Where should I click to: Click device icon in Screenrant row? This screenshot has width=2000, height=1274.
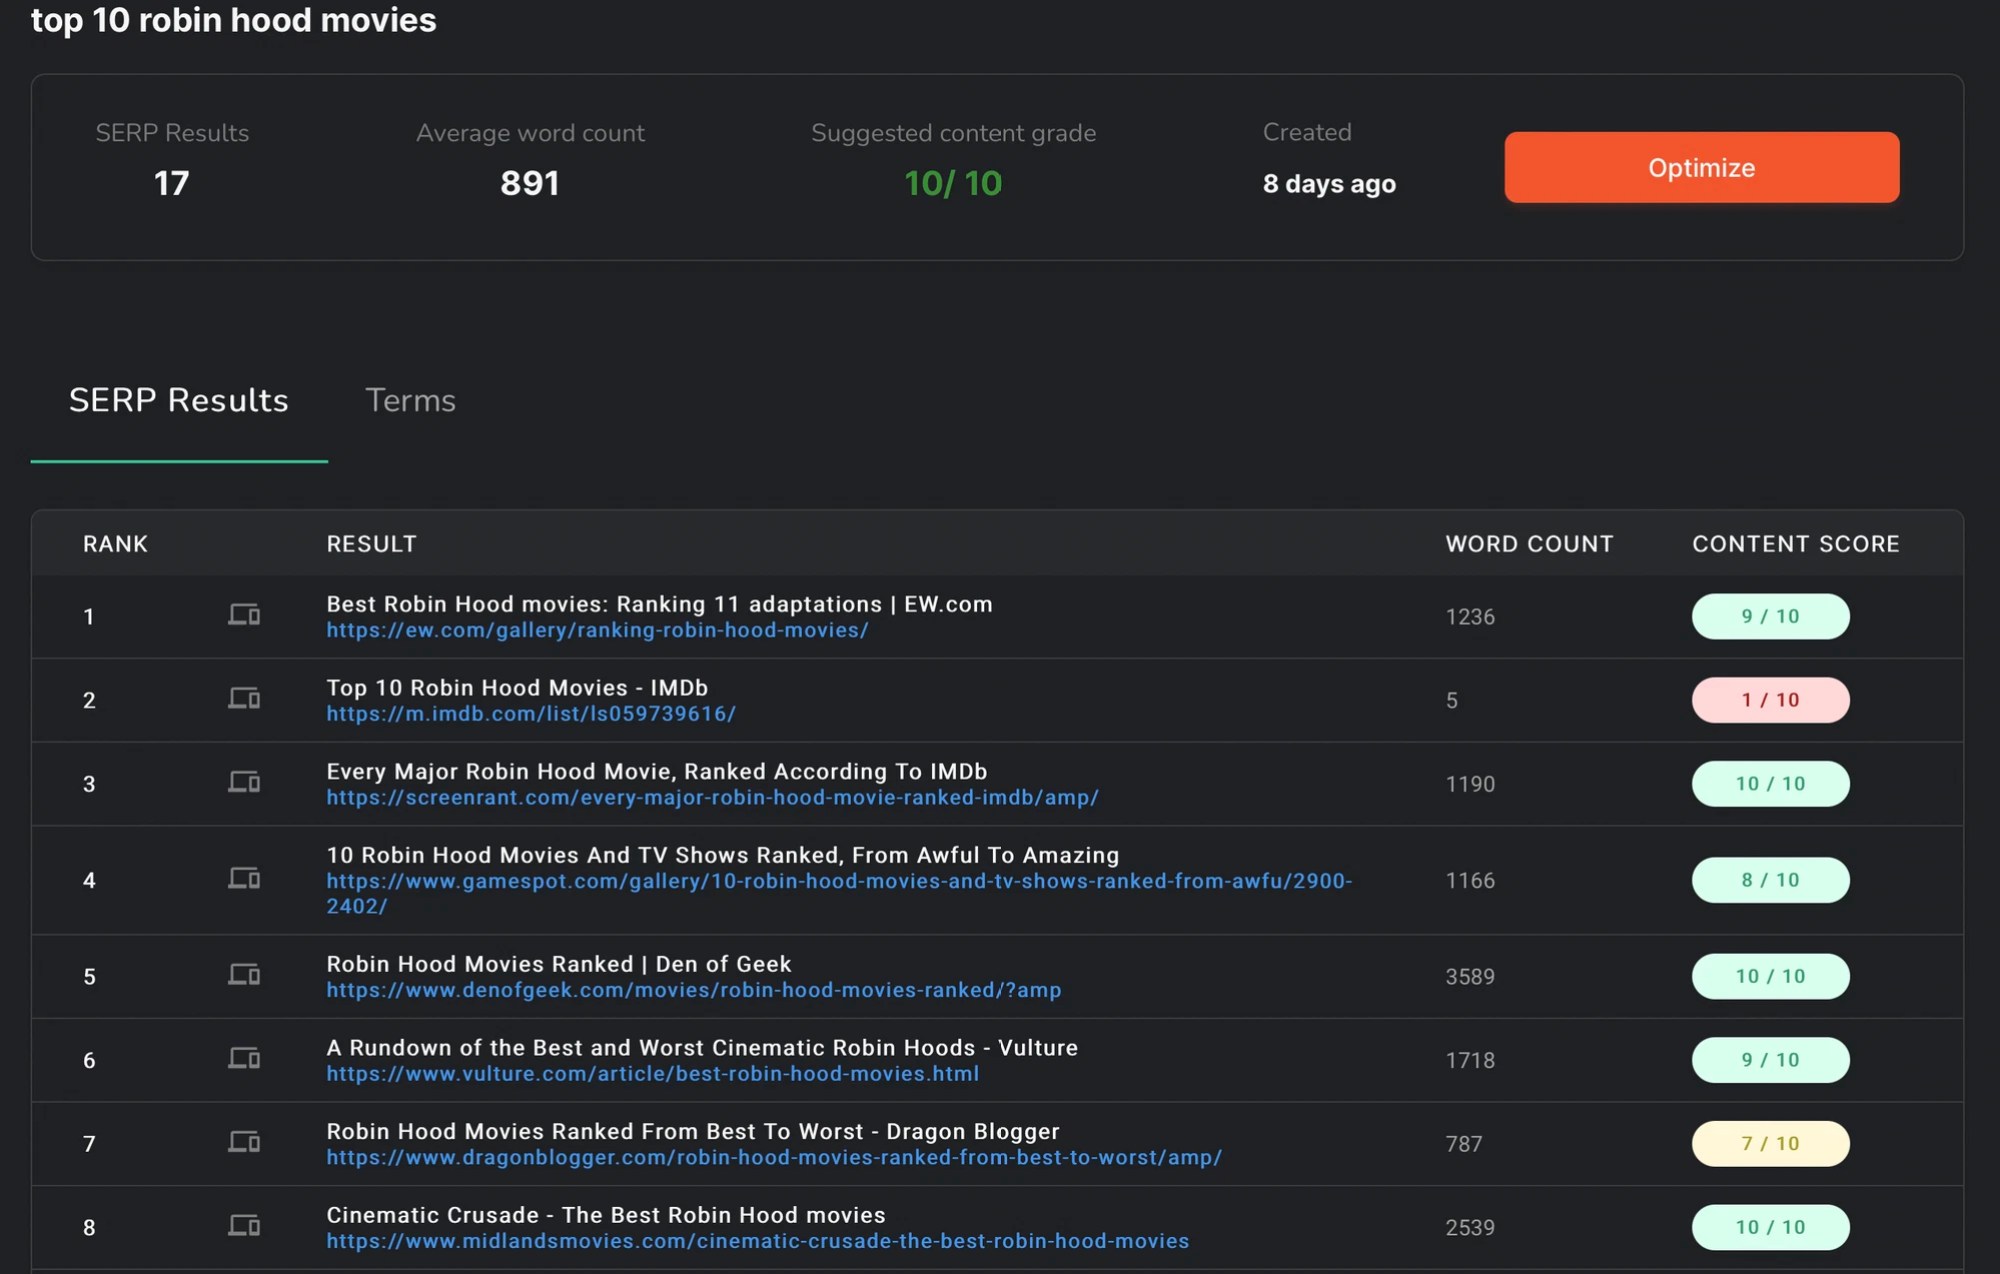point(244,782)
